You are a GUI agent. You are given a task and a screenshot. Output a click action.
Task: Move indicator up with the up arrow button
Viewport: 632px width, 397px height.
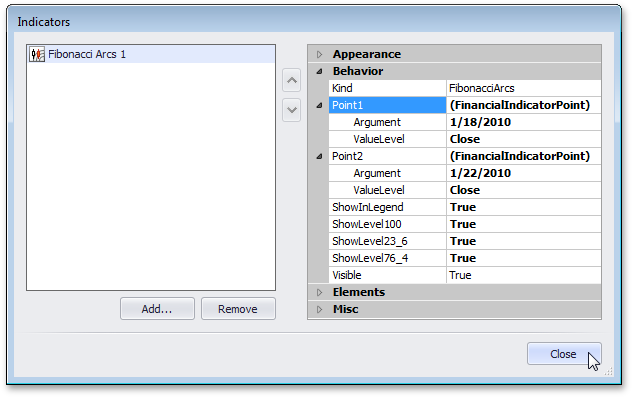(291, 80)
